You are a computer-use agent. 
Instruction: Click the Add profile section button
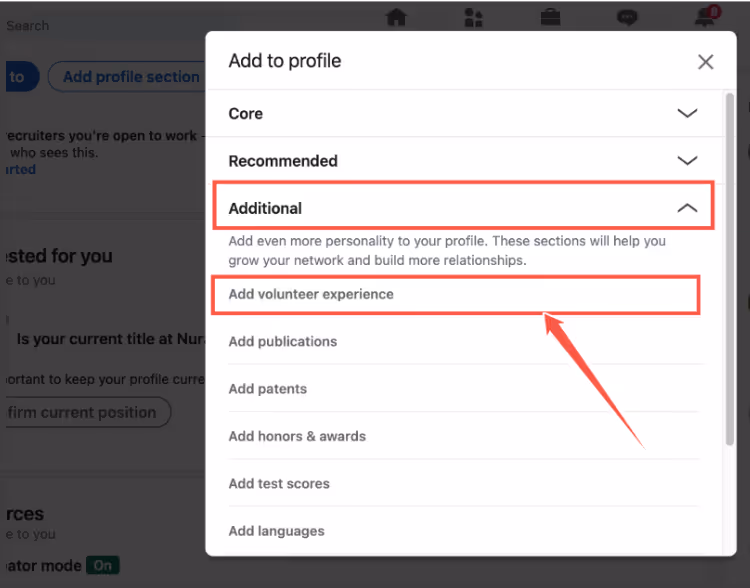pos(127,77)
